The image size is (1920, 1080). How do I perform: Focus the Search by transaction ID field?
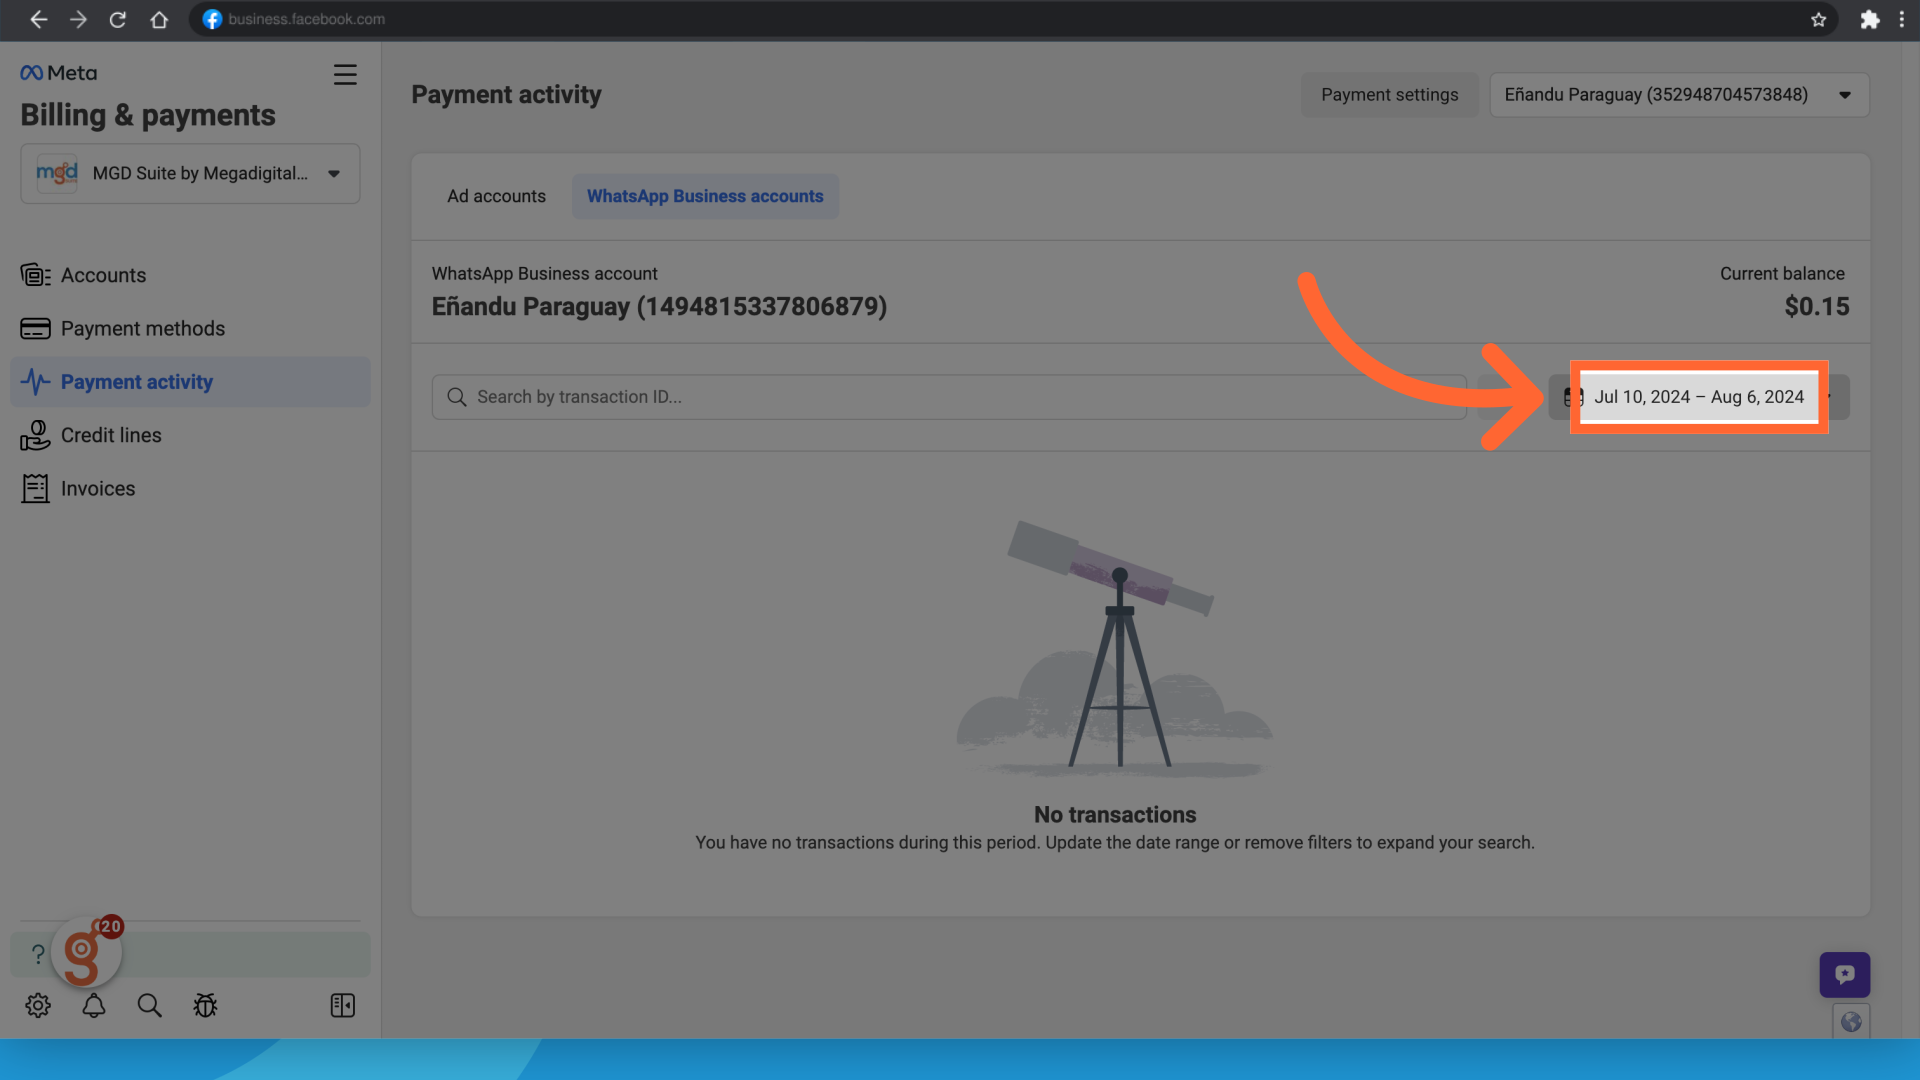click(x=948, y=397)
